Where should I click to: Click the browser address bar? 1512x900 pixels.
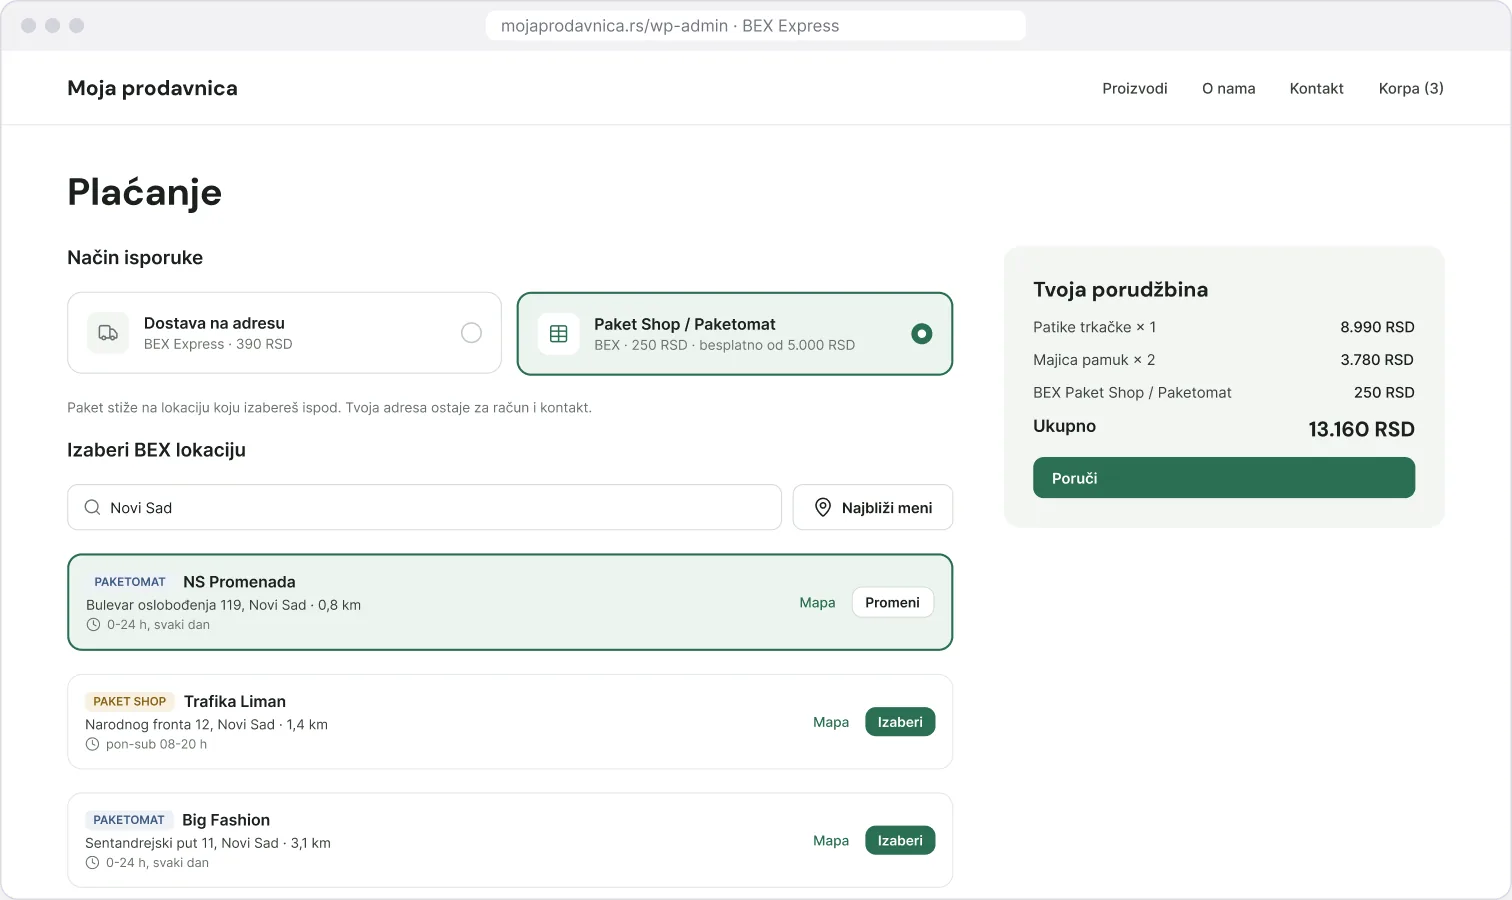pos(756,26)
